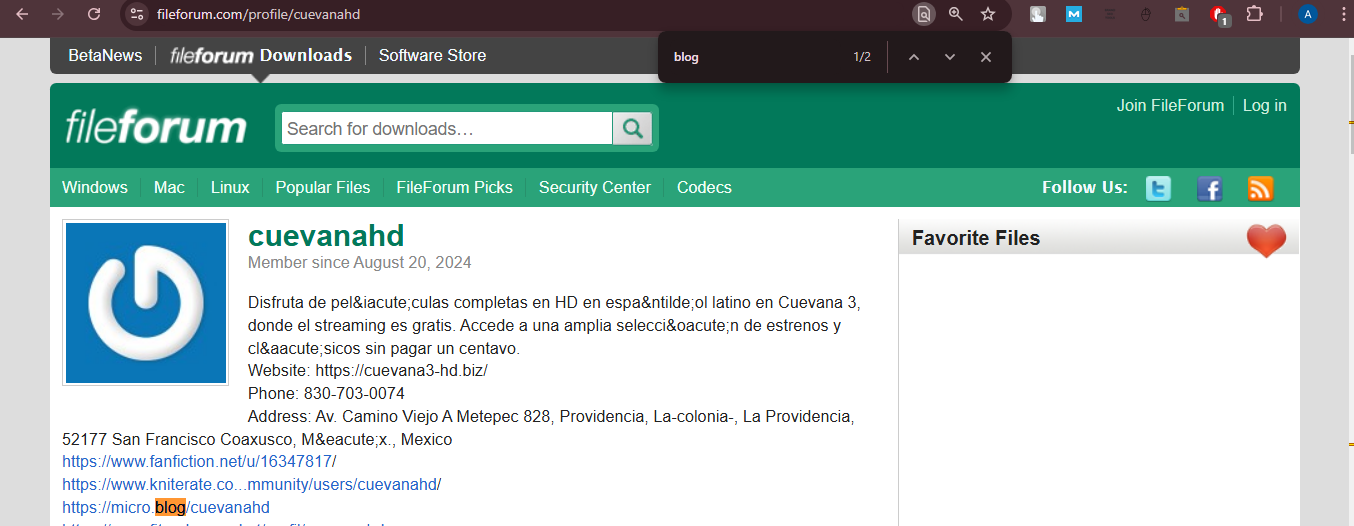Open the red ad-blocker extension with badge
Image resolution: width=1354 pixels, height=526 pixels.
click(x=1219, y=15)
